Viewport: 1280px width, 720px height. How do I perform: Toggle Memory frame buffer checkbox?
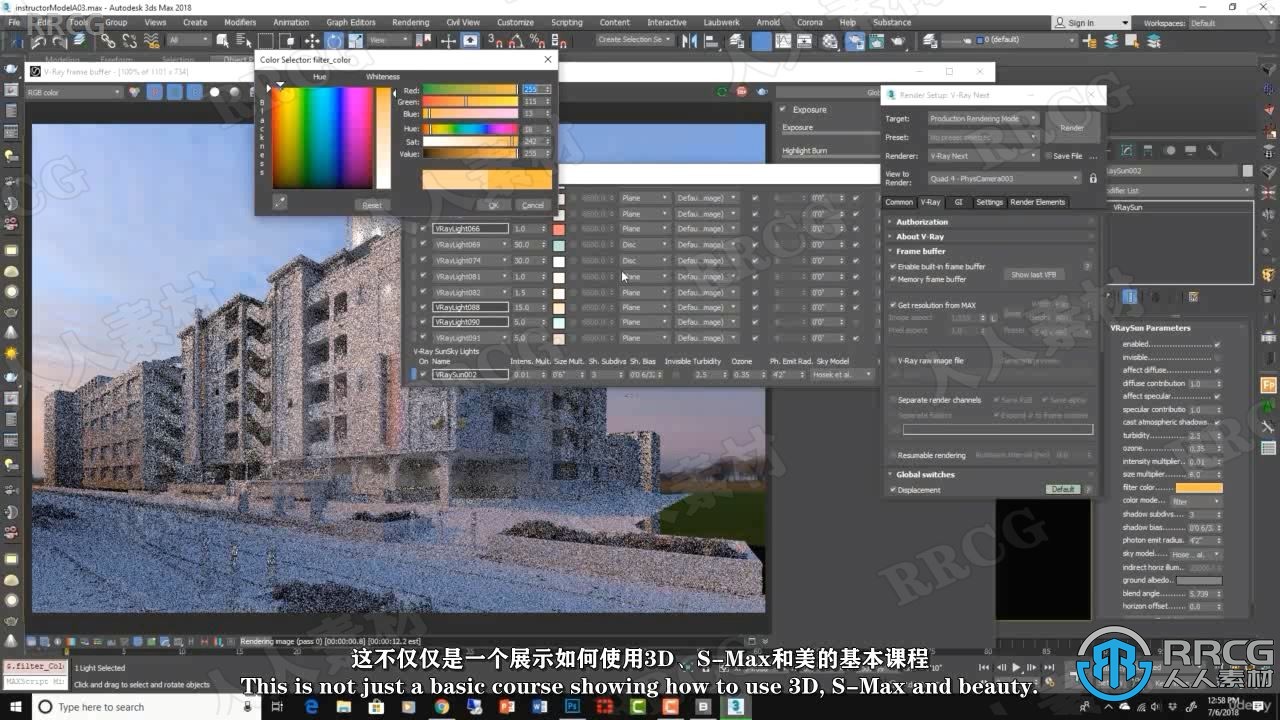coord(893,279)
